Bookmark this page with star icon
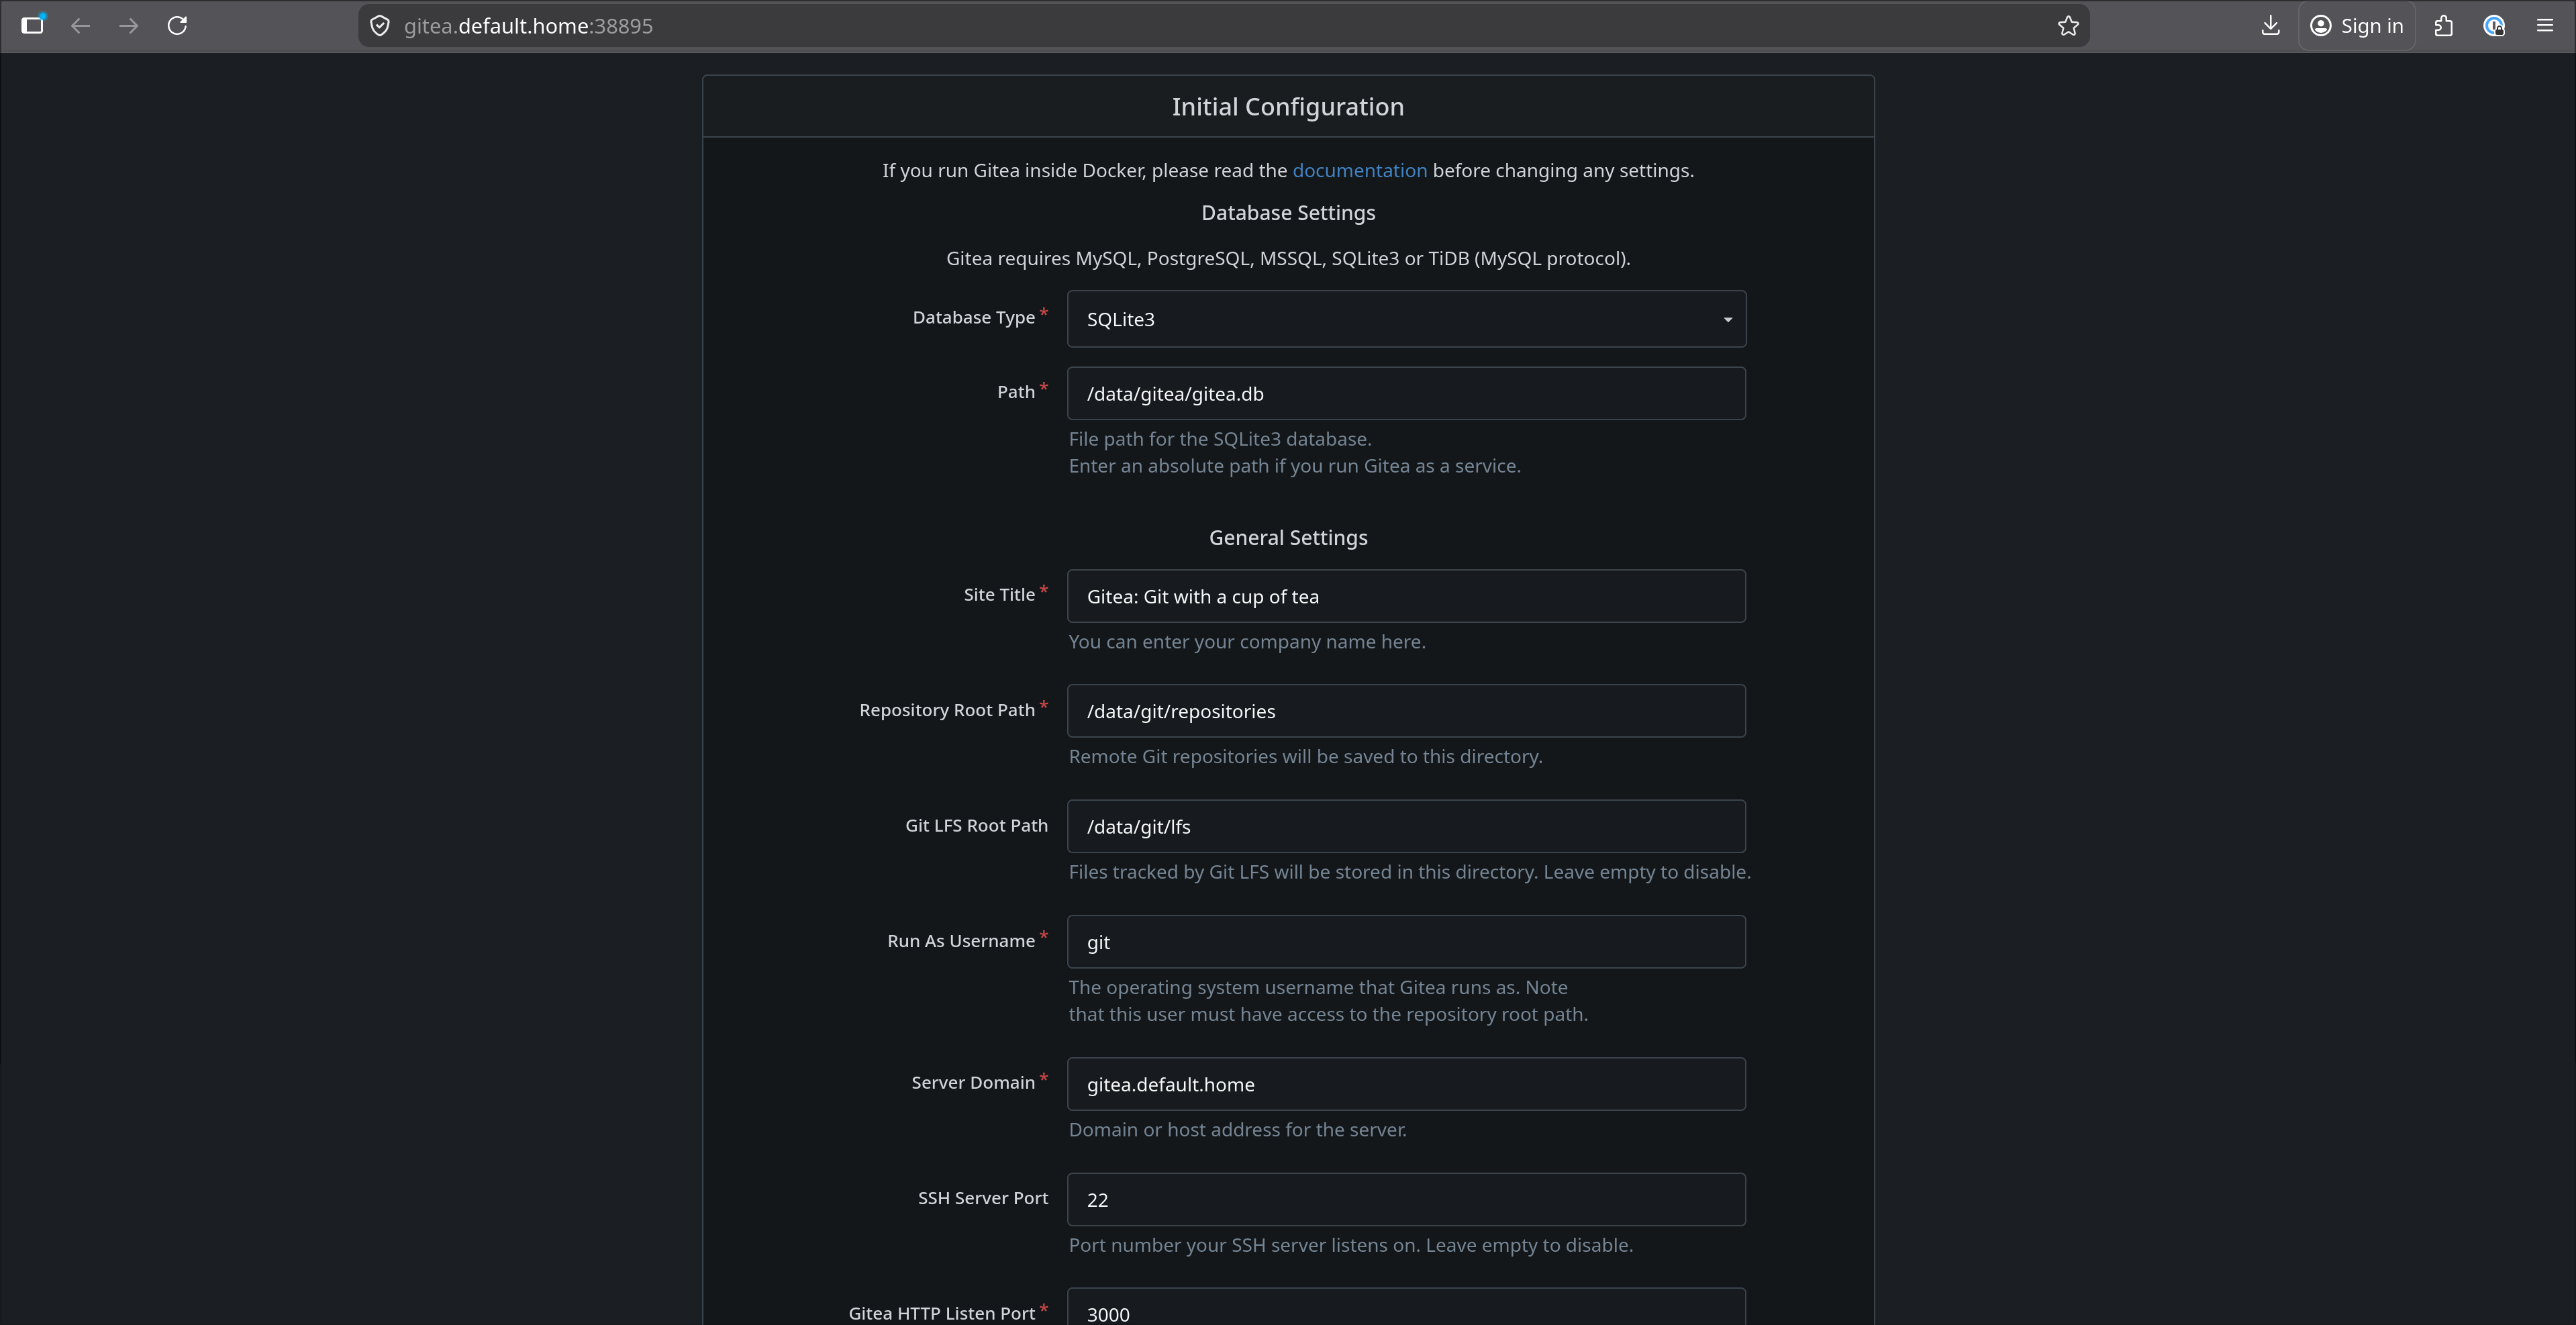2576x1325 pixels. pyautogui.click(x=2068, y=26)
